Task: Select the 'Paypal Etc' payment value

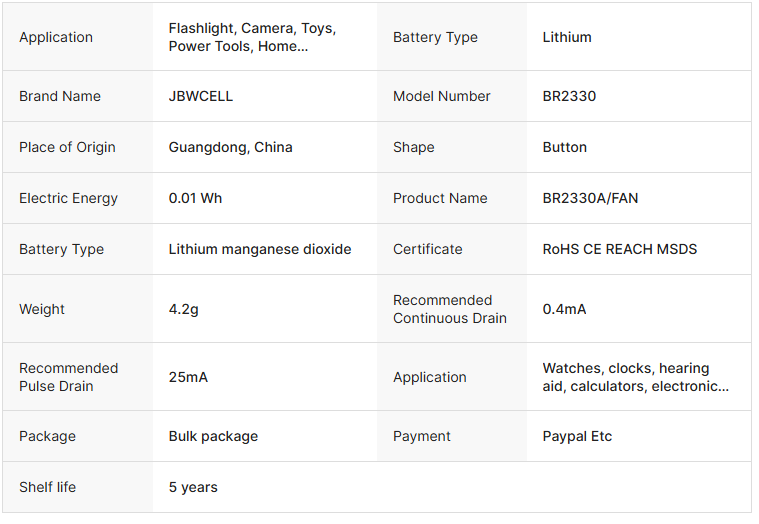Action: (x=577, y=436)
